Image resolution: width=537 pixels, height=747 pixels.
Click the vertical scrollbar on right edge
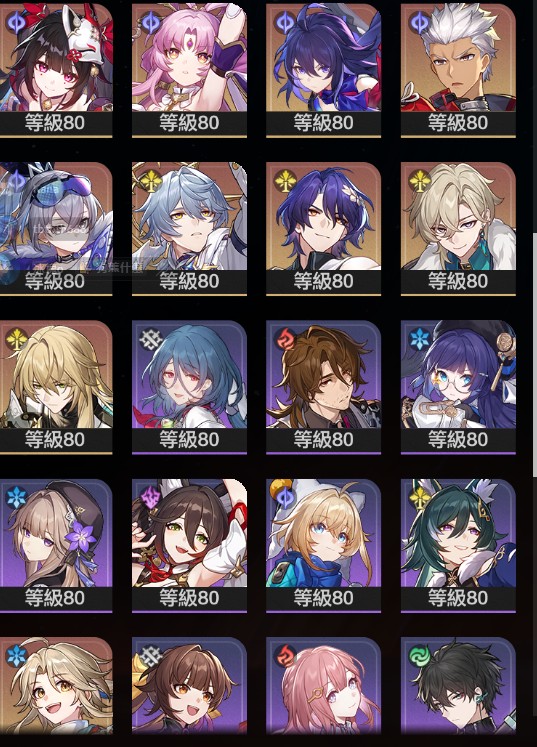[535, 355]
